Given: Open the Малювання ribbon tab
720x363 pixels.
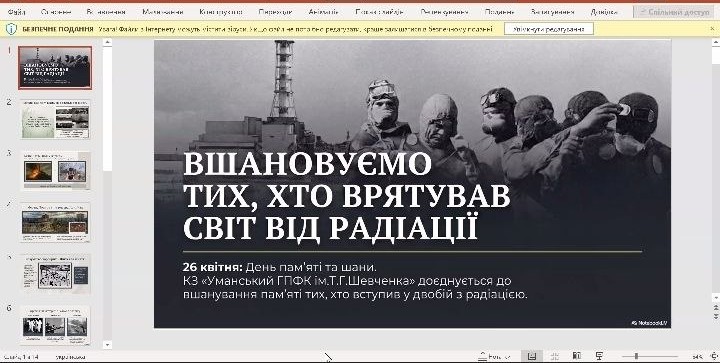Looking at the screenshot, I should pyautogui.click(x=163, y=12).
